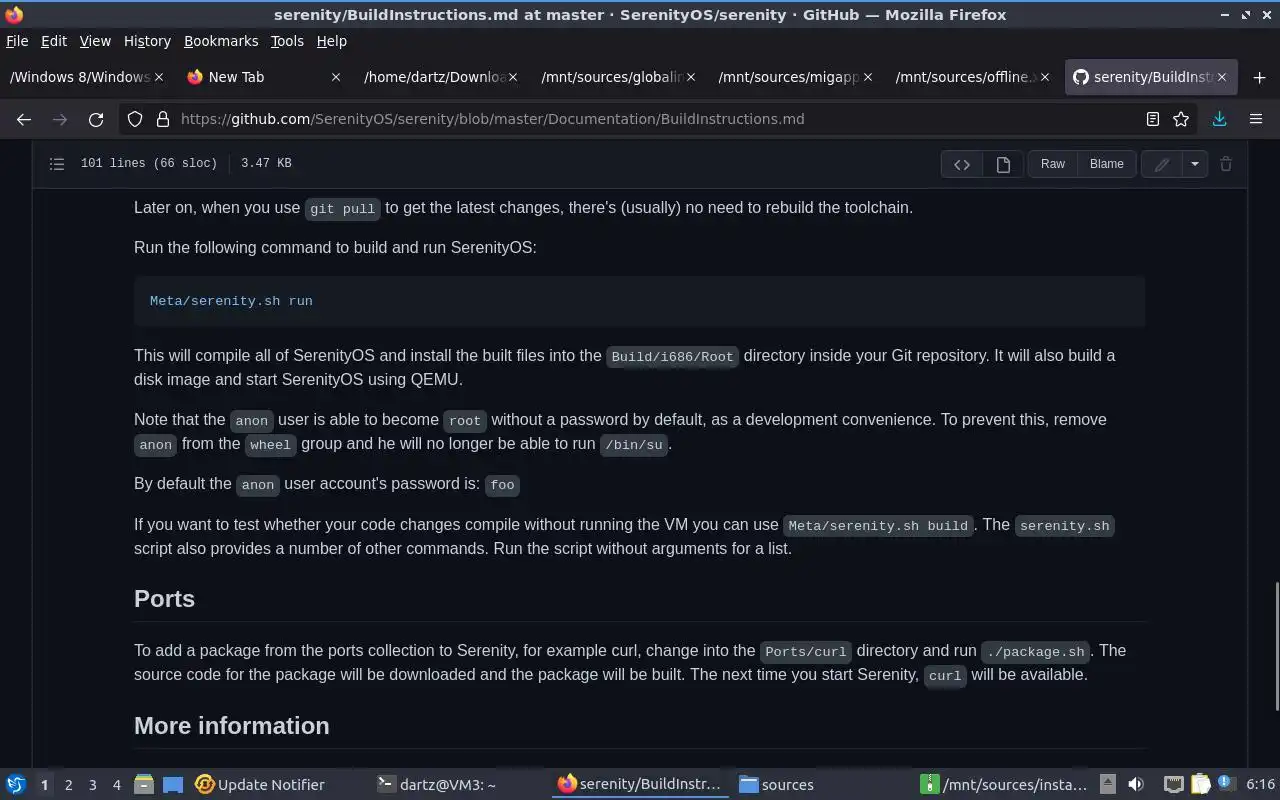The width and height of the screenshot is (1280, 800).
Task: Click the git pull inline code
Action: pyautogui.click(x=342, y=208)
